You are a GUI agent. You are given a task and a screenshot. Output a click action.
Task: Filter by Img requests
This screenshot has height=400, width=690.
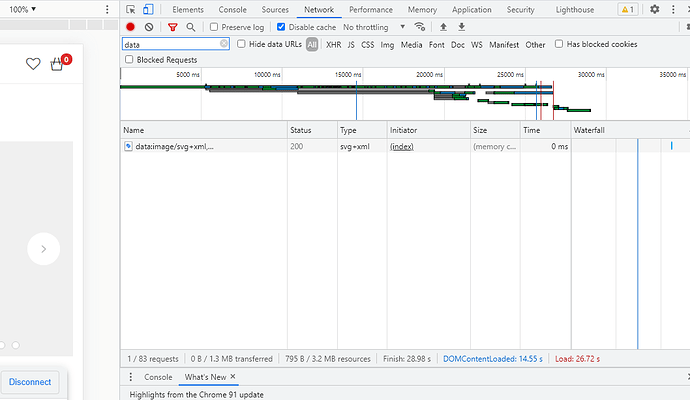pos(387,44)
